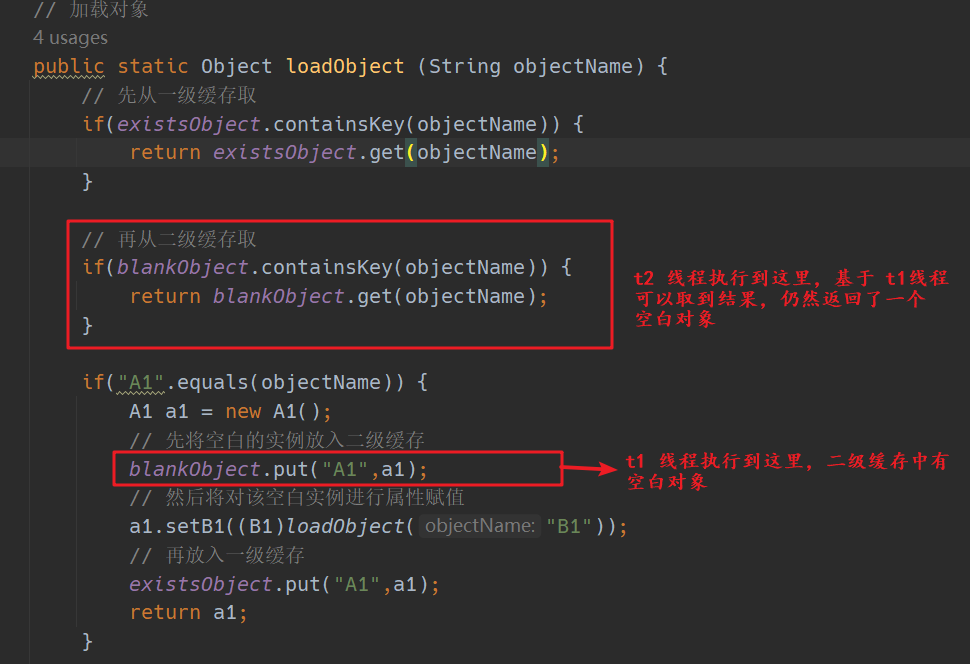Click the "B1" string literal argument
970x664 pixels.
pos(569,526)
